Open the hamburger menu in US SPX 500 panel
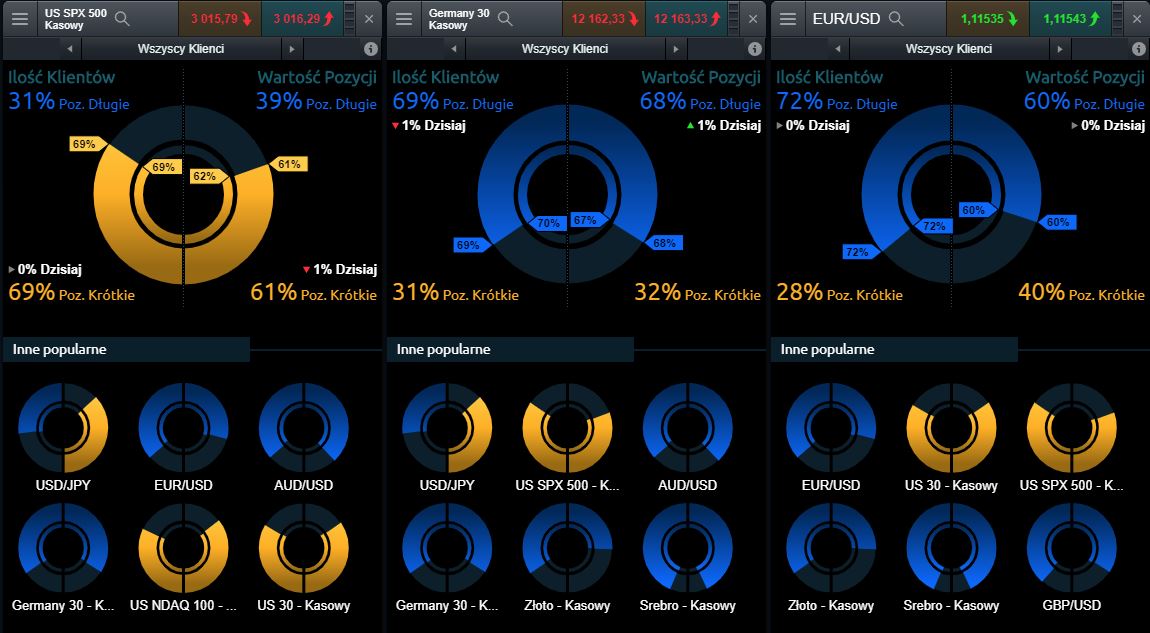This screenshot has height=633, width=1150. 20,19
